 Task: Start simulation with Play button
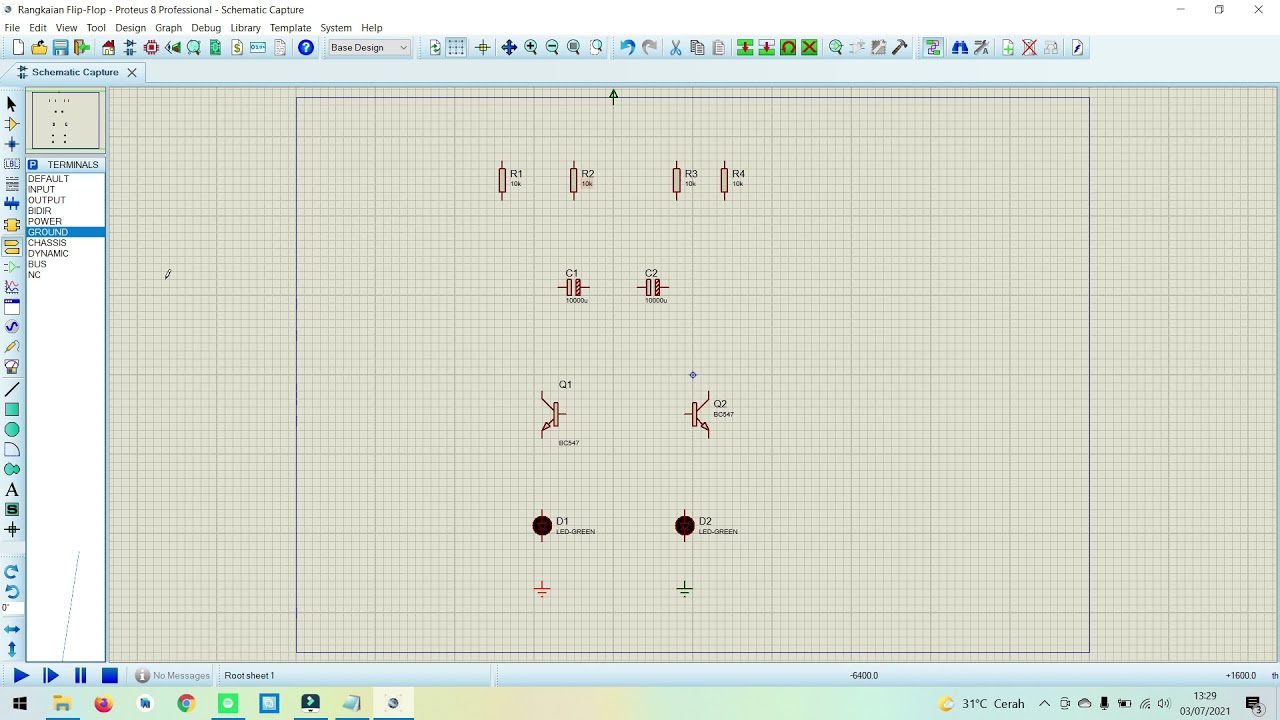21,676
